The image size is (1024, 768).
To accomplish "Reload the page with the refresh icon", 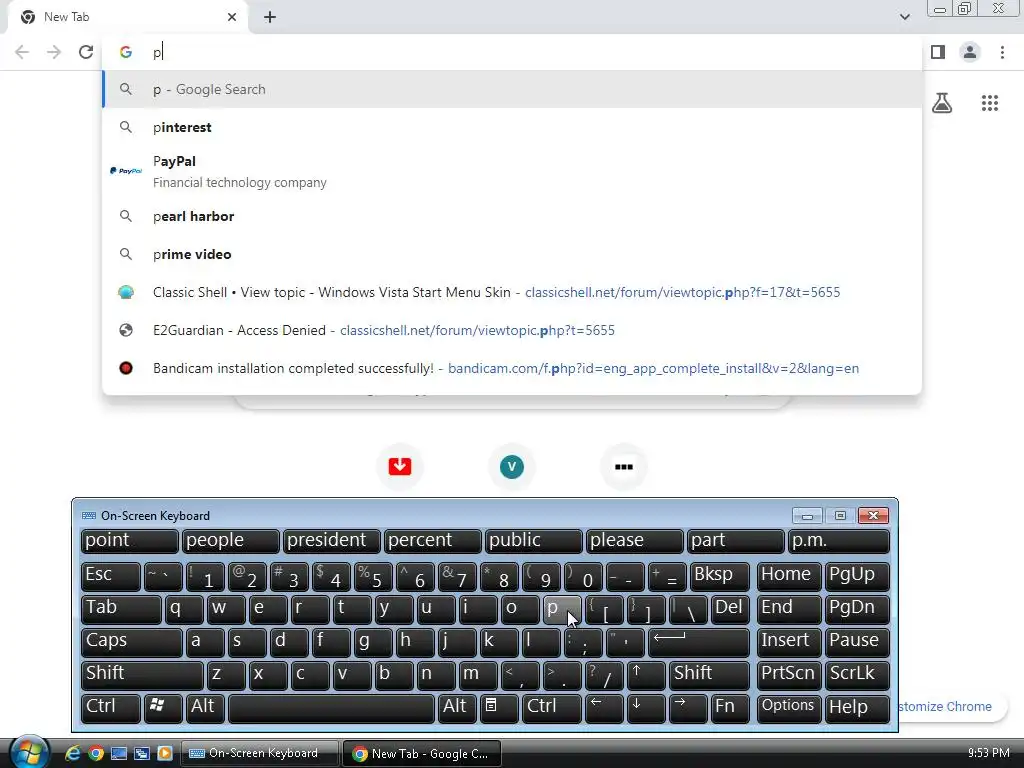I will 86,52.
